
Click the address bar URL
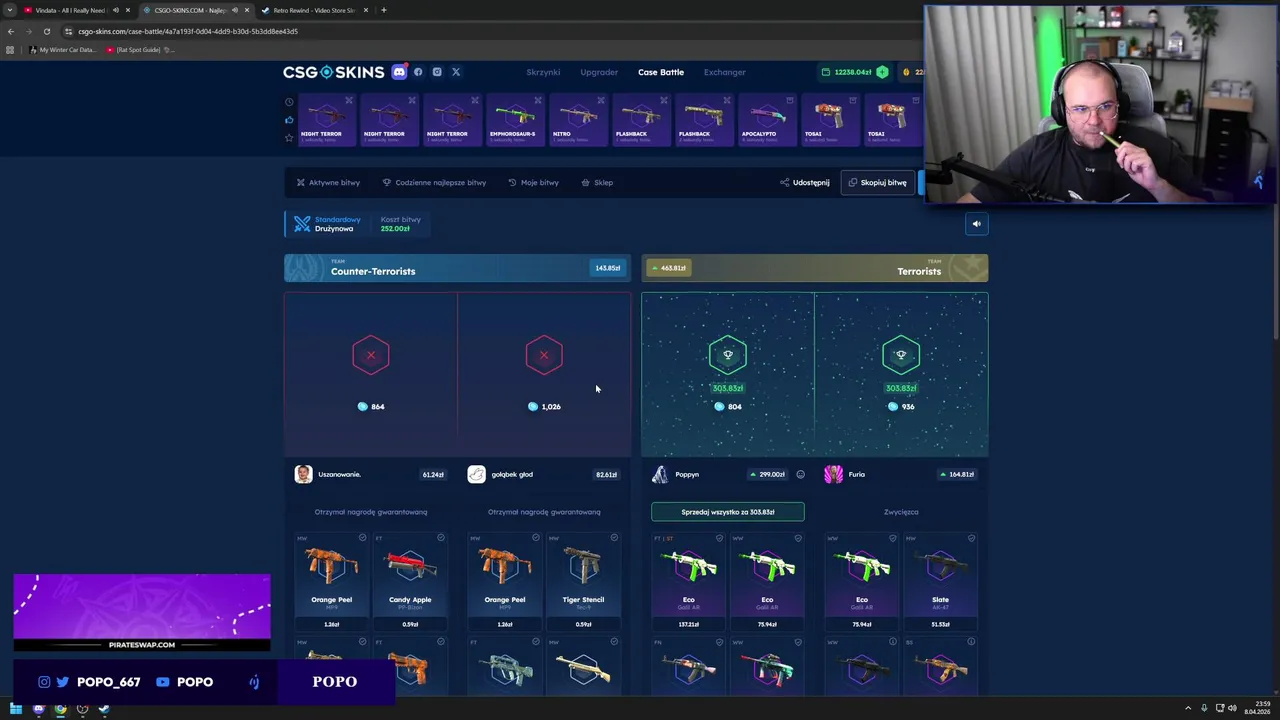188,31
